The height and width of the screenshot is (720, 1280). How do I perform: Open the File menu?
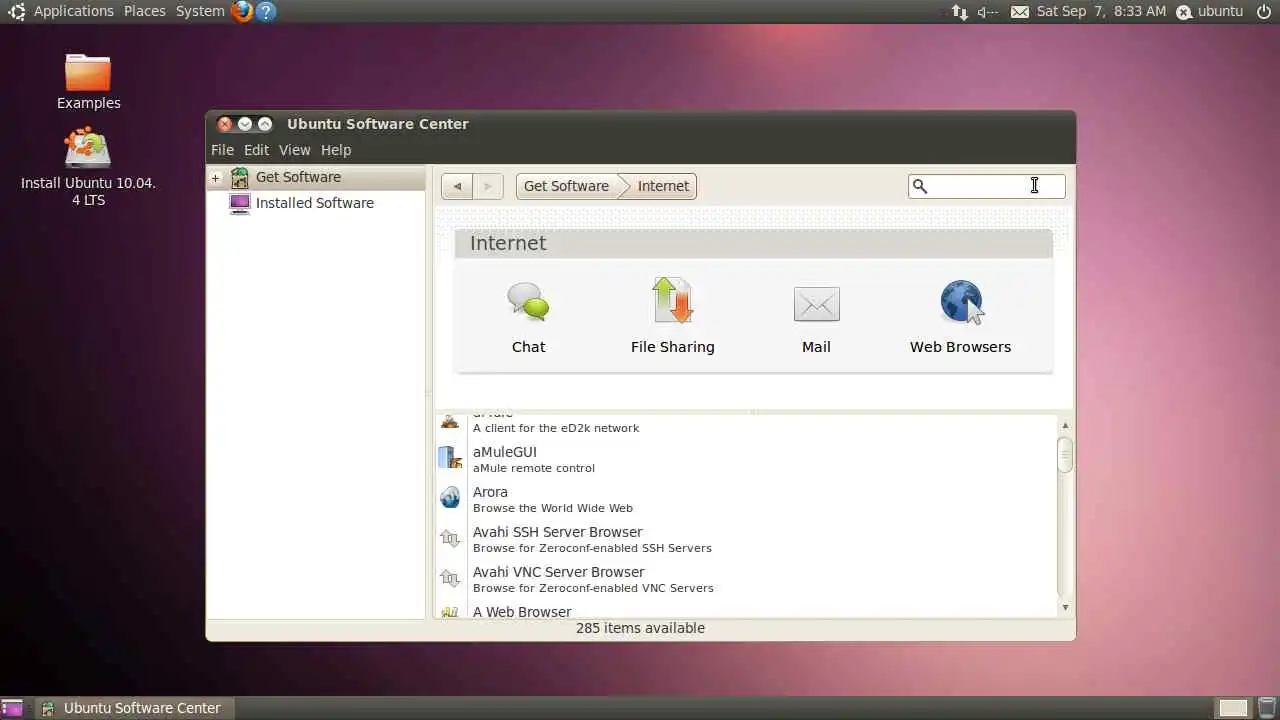tap(222, 150)
